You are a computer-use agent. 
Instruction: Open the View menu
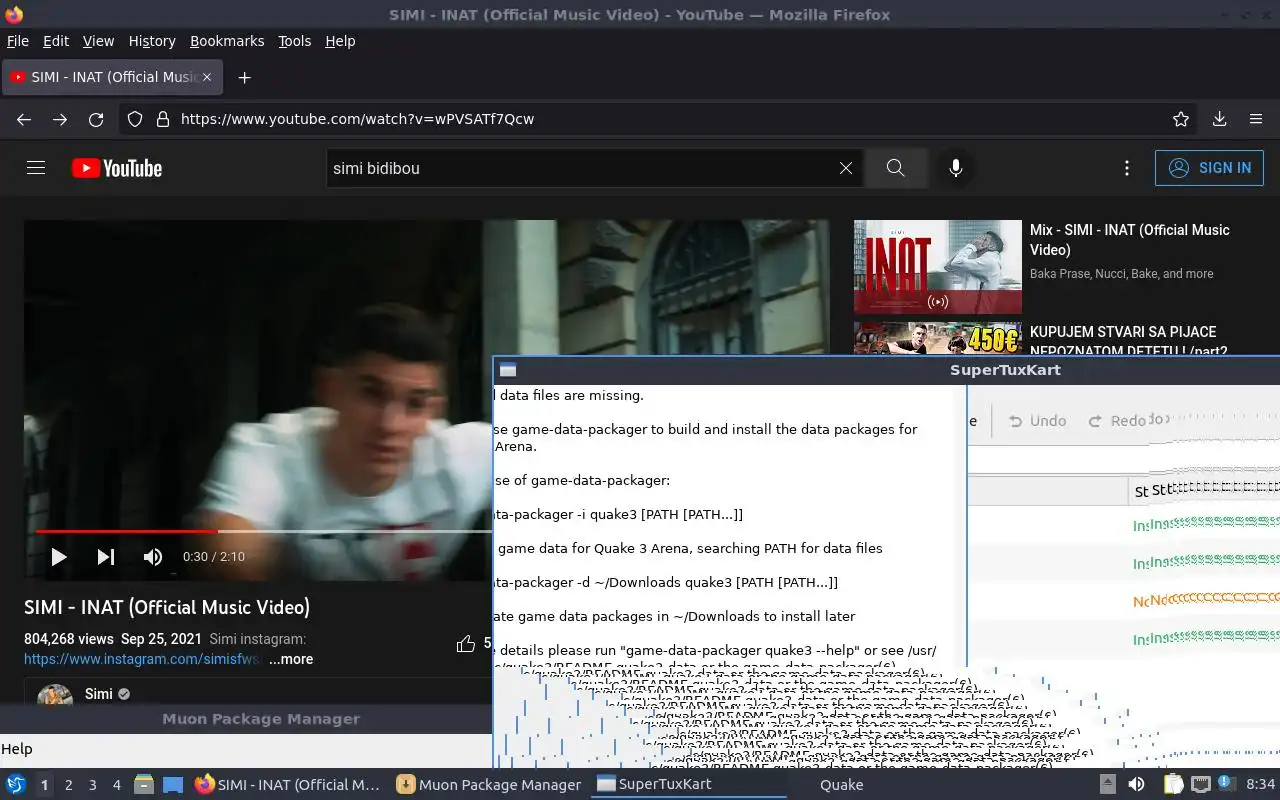pos(98,41)
